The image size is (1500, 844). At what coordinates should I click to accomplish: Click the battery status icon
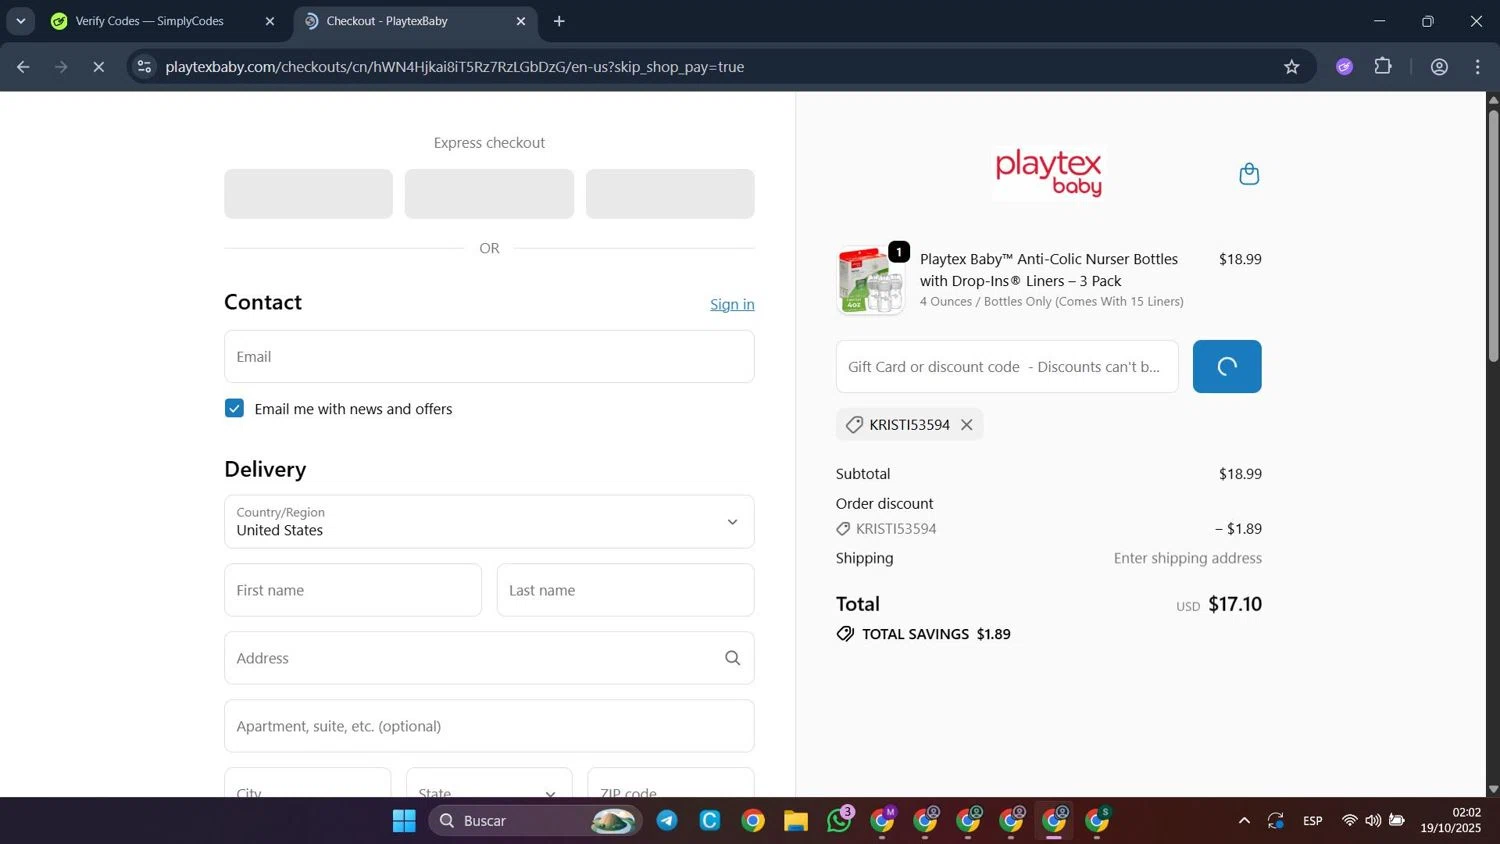click(1397, 821)
